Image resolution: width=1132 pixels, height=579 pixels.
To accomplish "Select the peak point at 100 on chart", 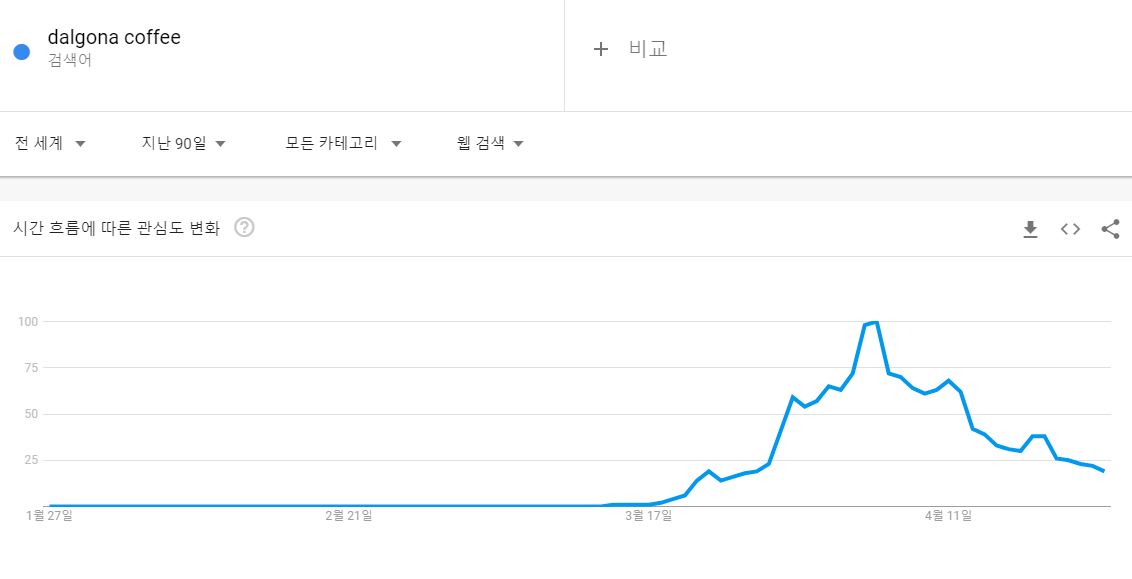I will click(x=876, y=322).
